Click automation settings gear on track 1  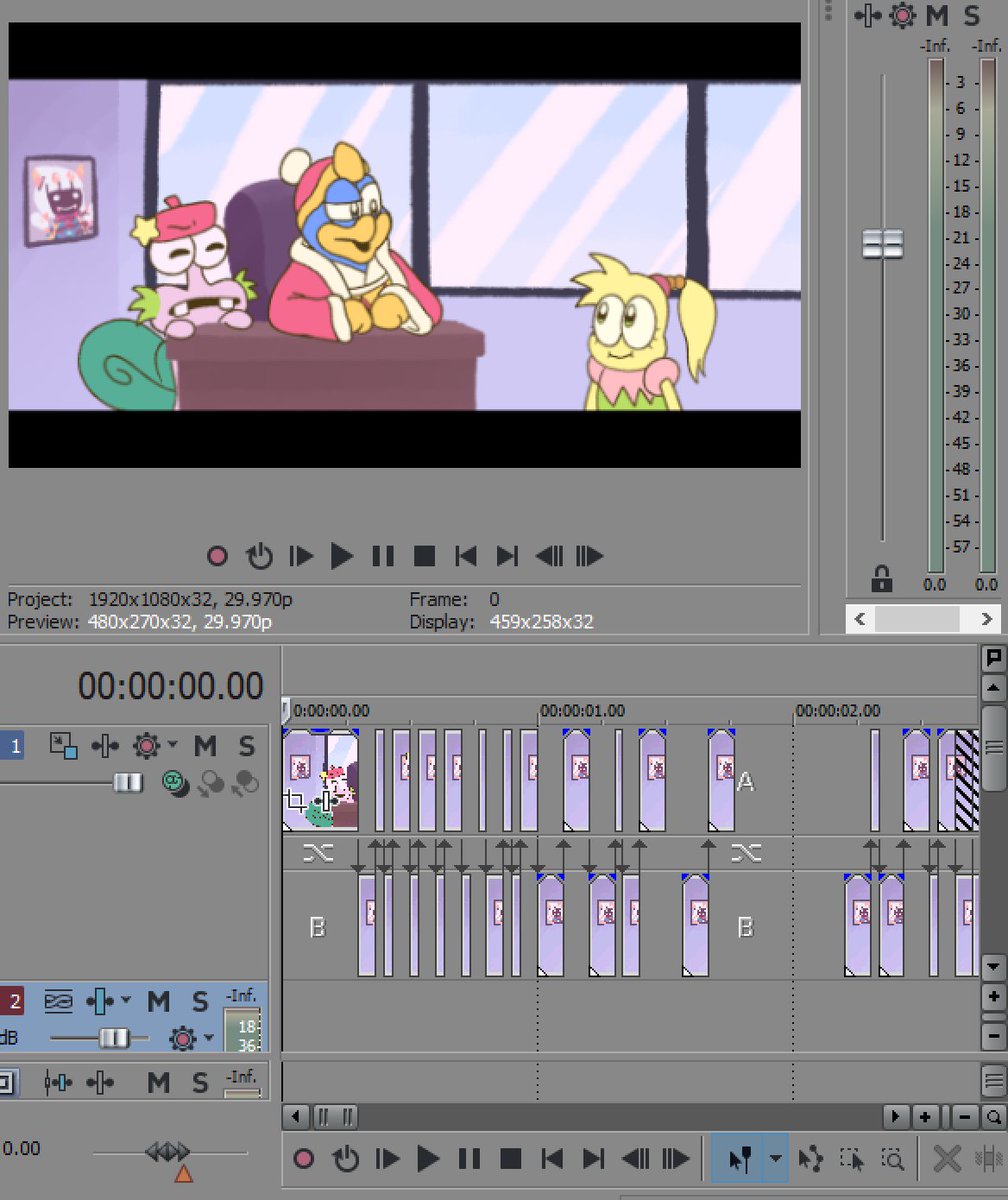[x=146, y=745]
